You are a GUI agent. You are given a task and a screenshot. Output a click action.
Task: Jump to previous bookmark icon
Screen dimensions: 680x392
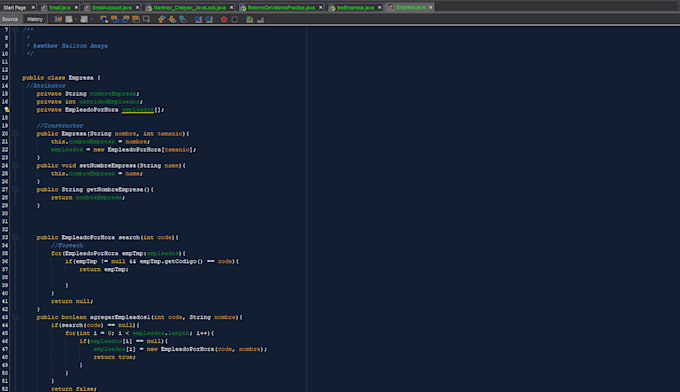[x=162, y=19]
